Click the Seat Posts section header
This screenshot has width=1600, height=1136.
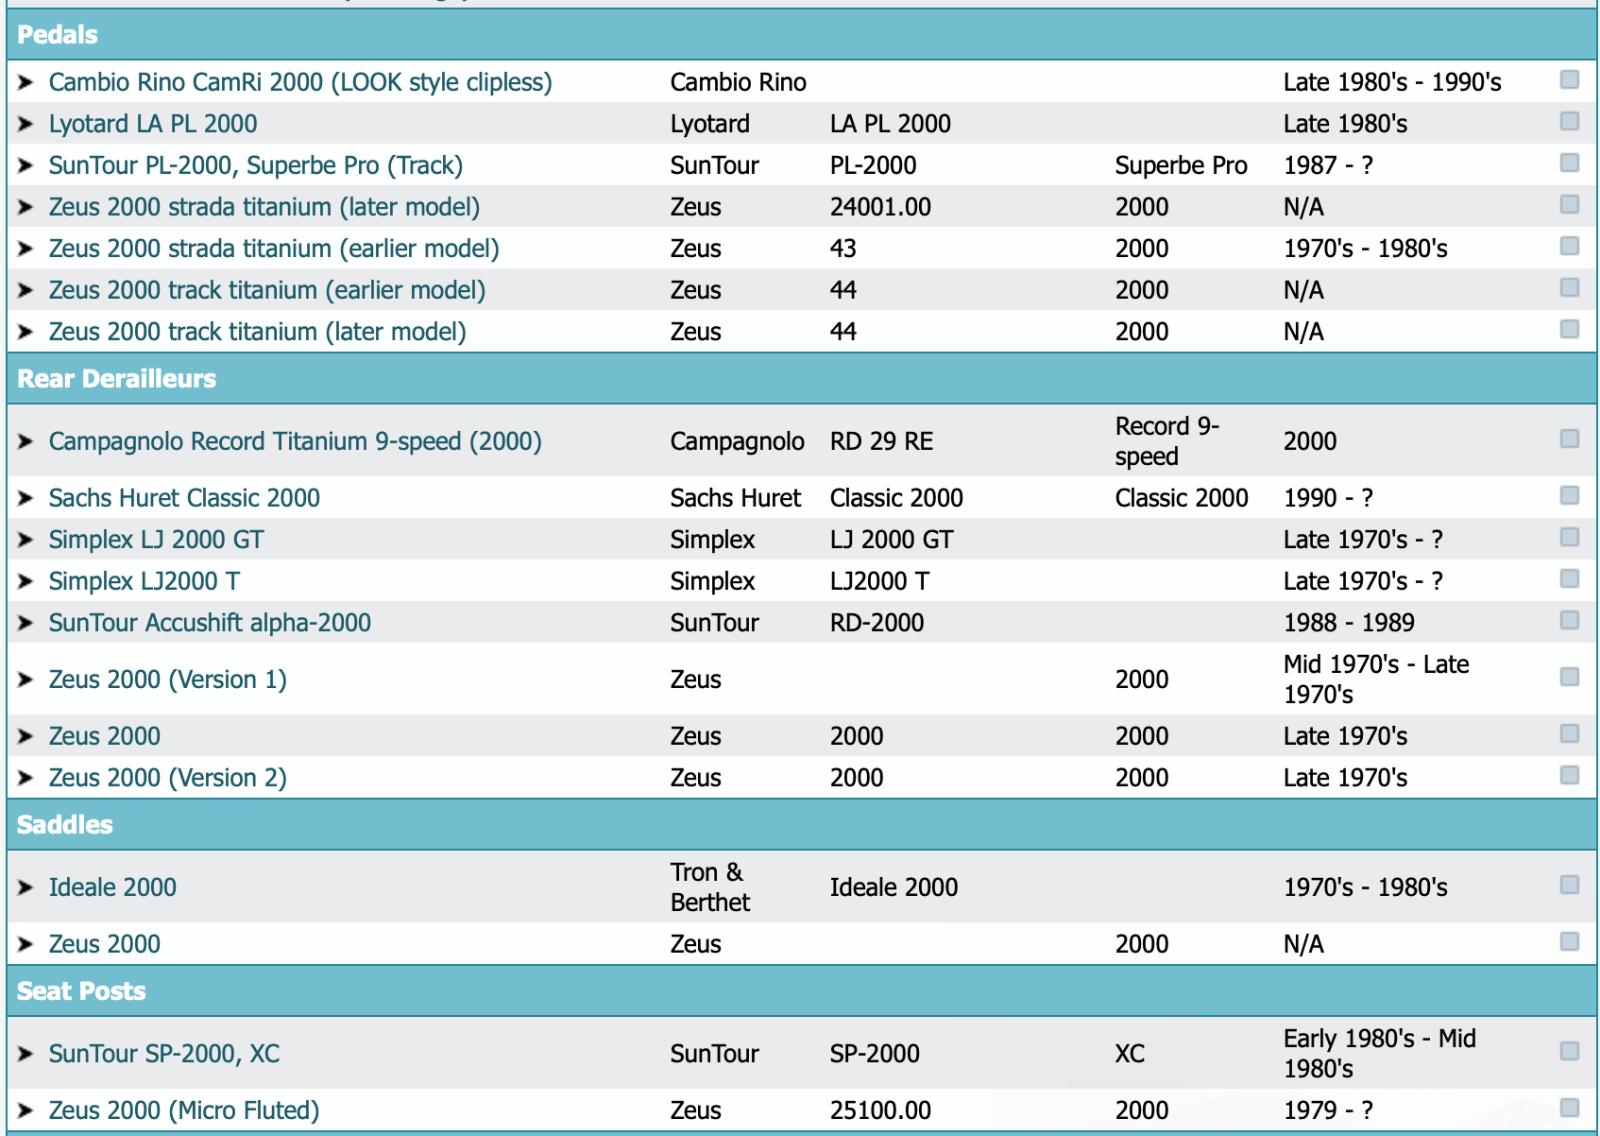(81, 991)
